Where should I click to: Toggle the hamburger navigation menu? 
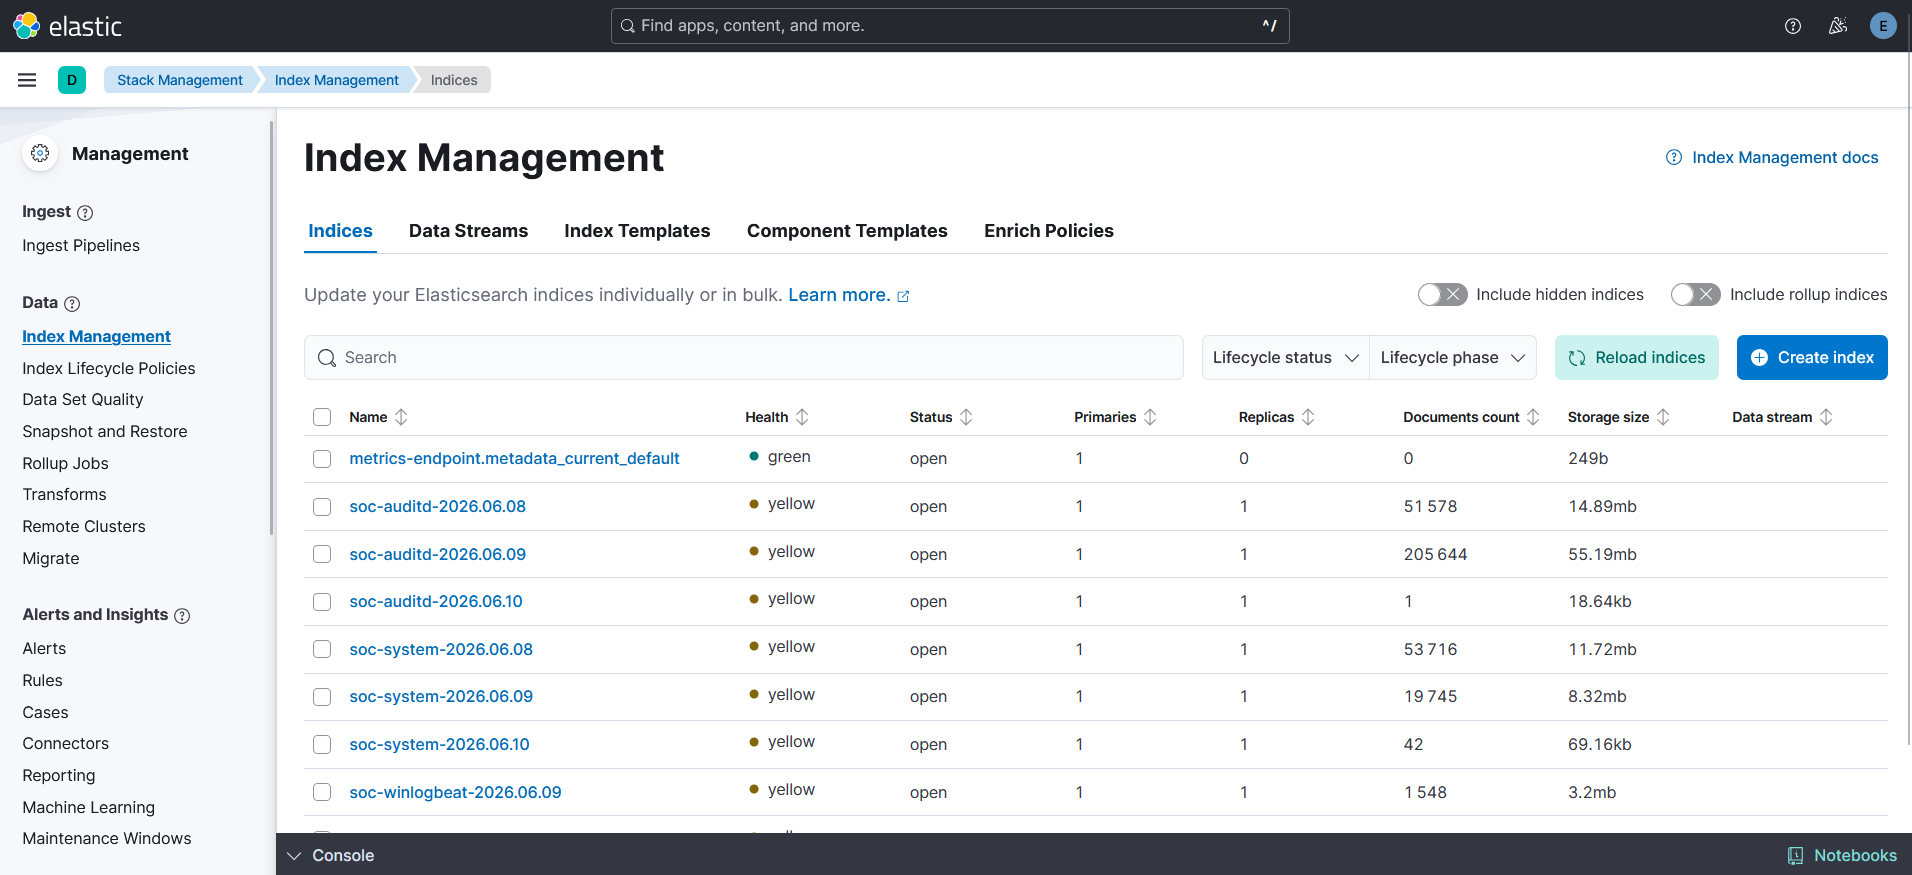27,80
